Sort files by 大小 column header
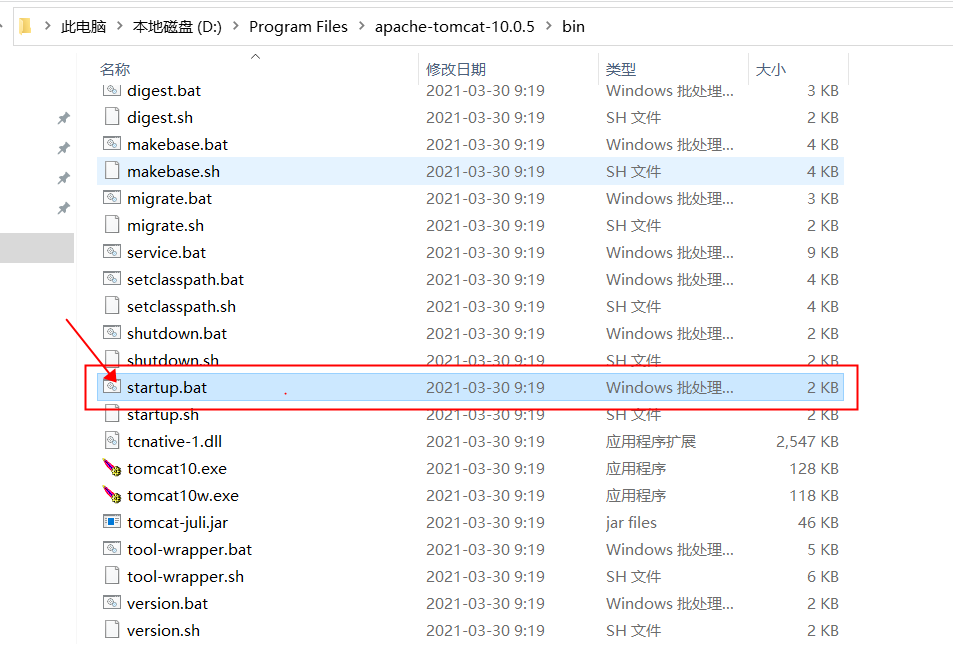Screen dimensions: 953x650 pyautogui.click(x=771, y=69)
